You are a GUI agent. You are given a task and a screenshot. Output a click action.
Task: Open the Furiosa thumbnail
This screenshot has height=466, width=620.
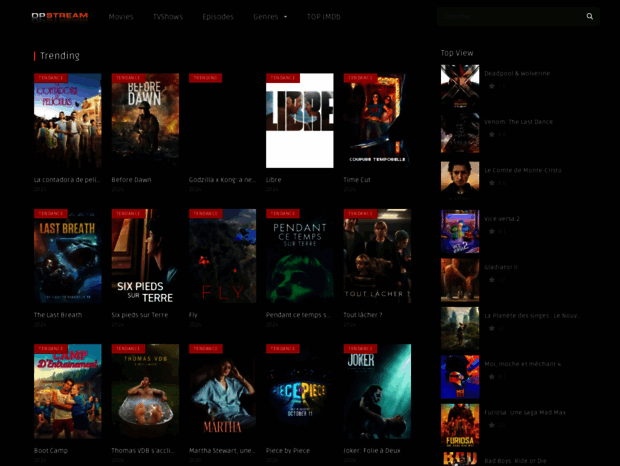[460, 425]
